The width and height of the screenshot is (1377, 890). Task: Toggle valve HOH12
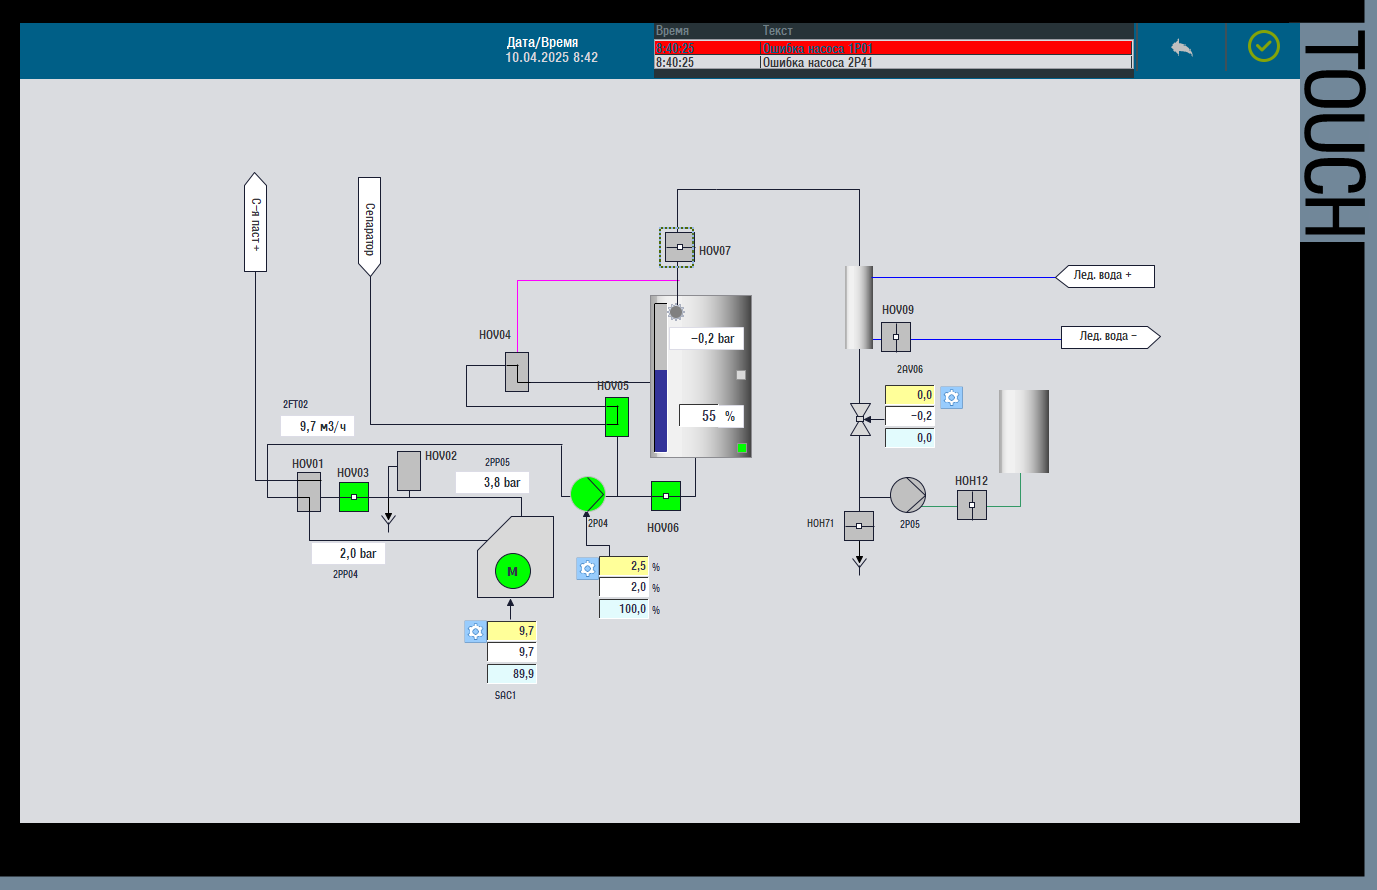(971, 505)
